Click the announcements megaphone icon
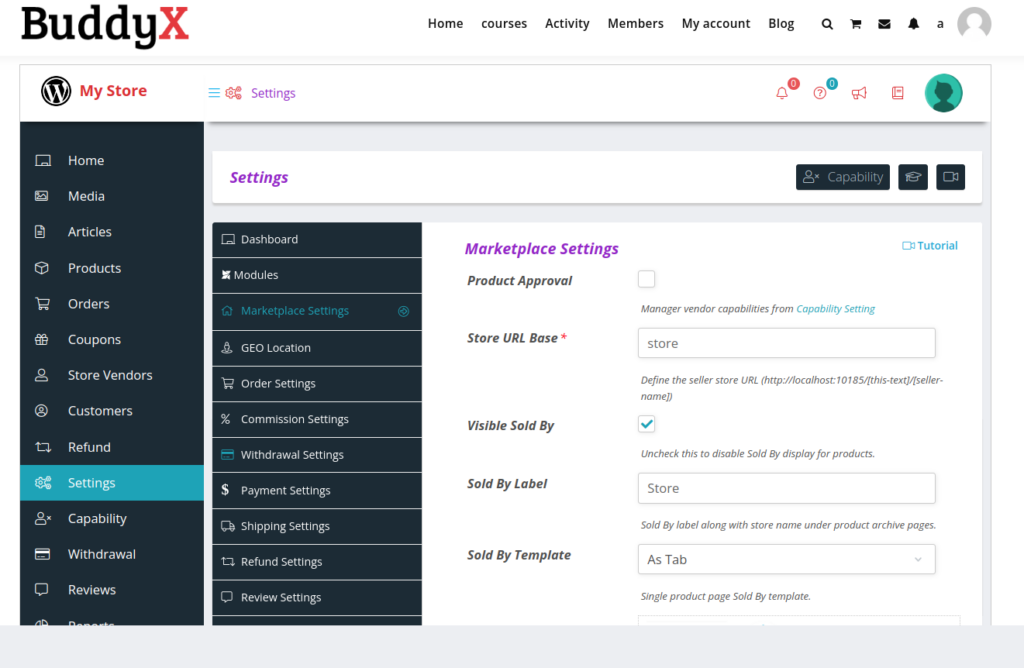 coord(859,93)
